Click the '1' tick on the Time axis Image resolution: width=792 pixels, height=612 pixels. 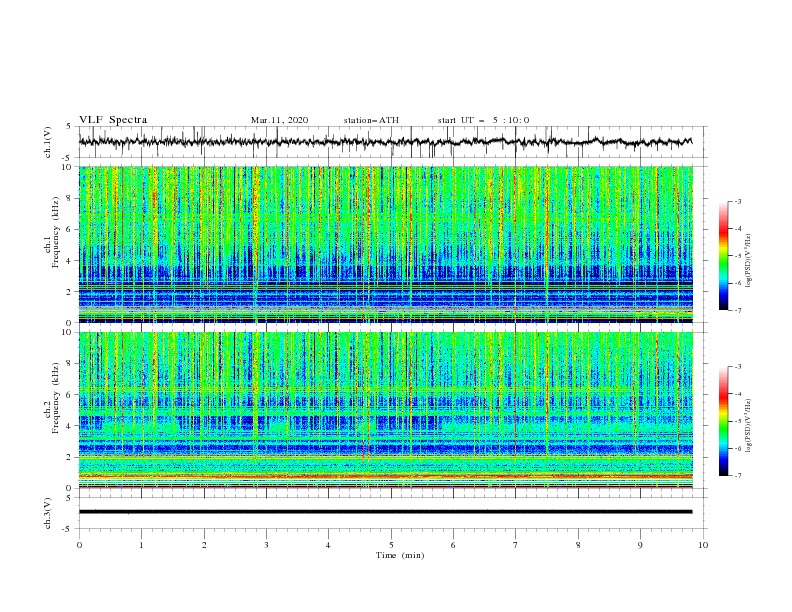tap(141, 545)
